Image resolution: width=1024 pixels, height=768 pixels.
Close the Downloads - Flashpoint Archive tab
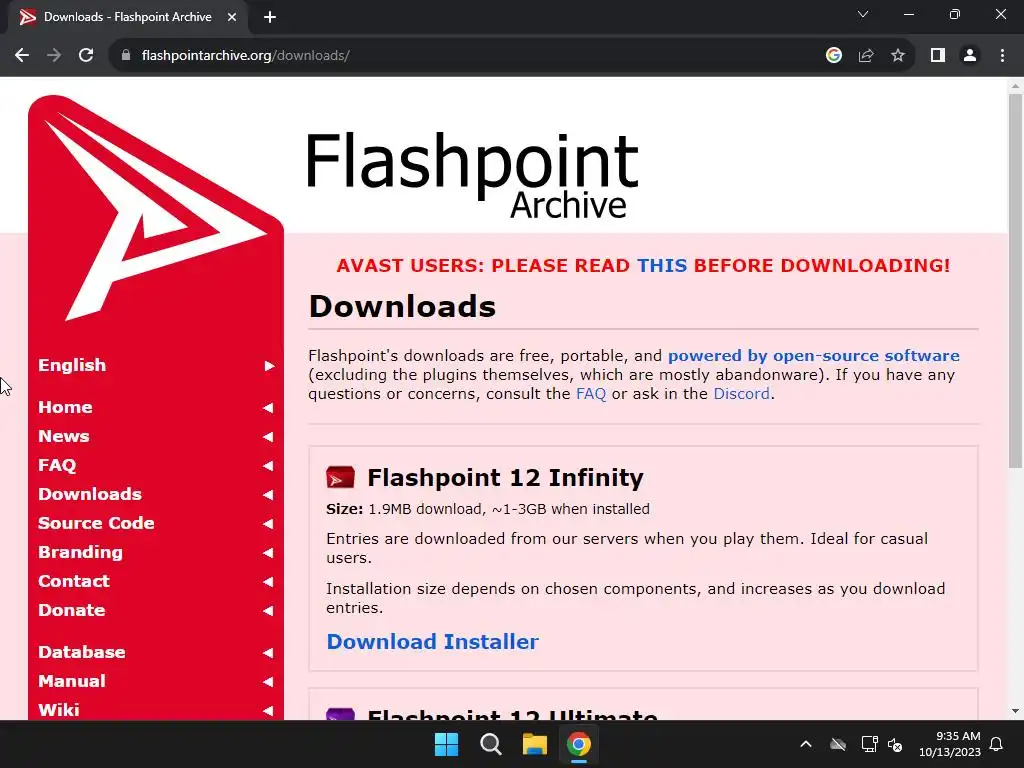[232, 17]
